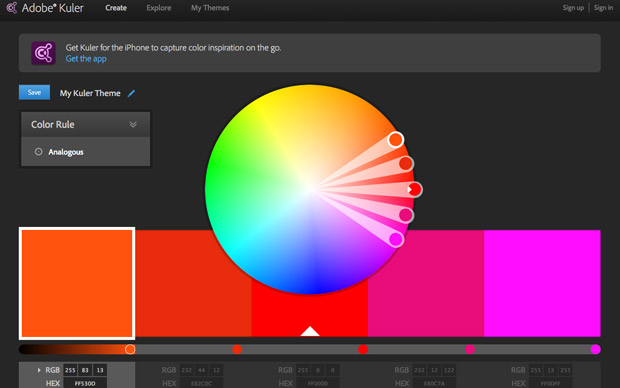Click the green value field showing 44

pyautogui.click(x=201, y=370)
